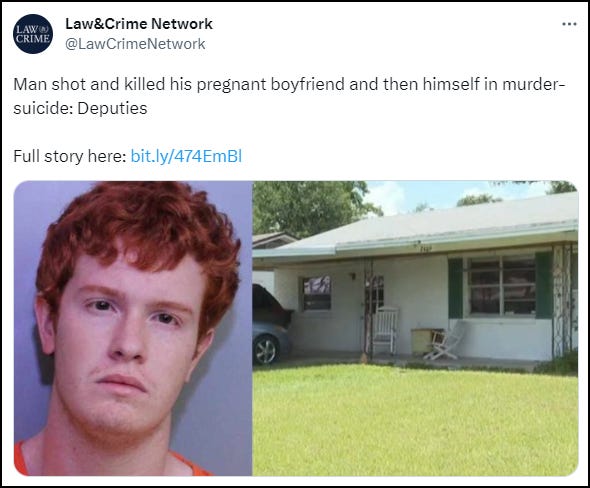Click the tipped folding chair on porch
The width and height of the screenshot is (590, 488).
444,344
